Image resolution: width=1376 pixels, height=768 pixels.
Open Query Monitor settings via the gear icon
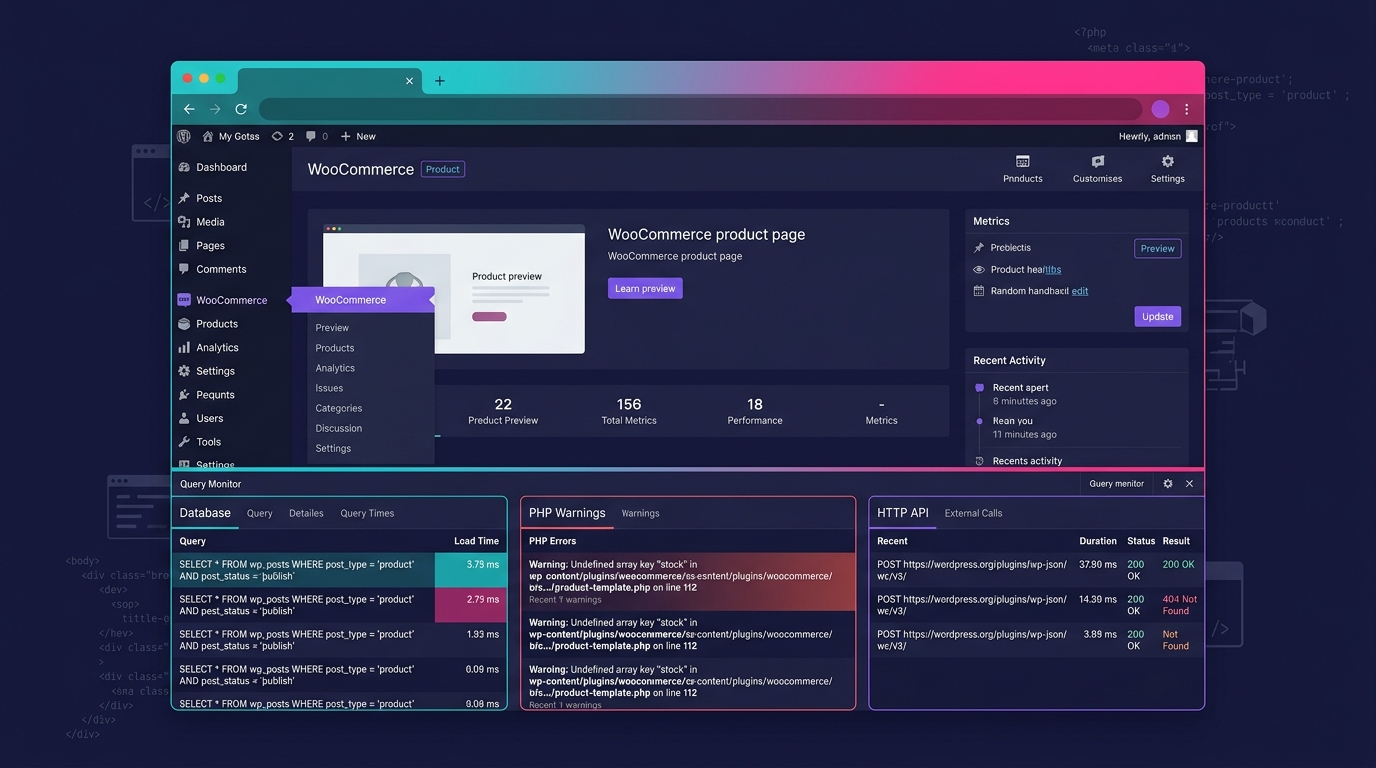coord(1167,483)
